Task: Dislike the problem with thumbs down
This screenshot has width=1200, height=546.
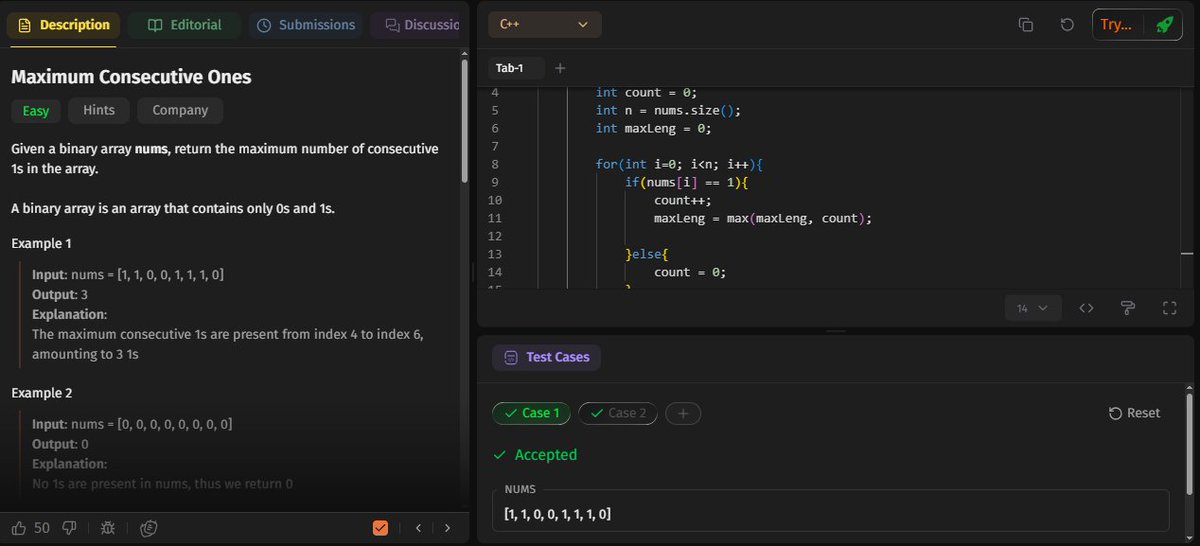Action: click(70, 528)
